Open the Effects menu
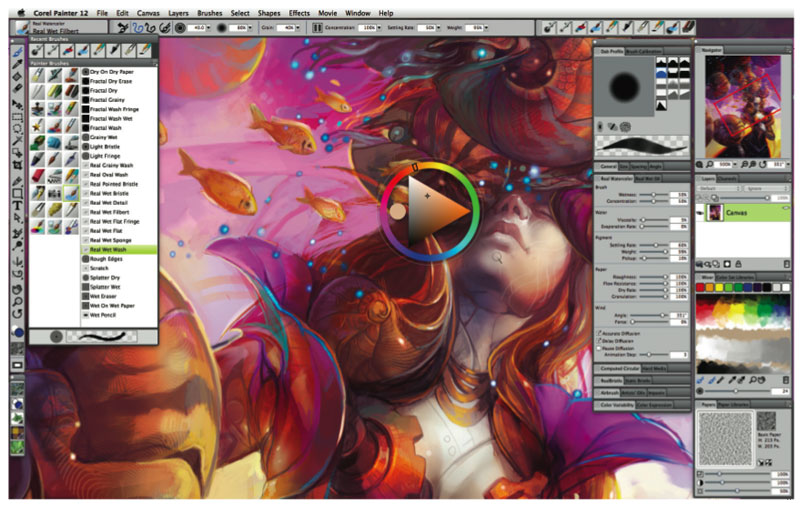800x508 pixels. click(299, 12)
